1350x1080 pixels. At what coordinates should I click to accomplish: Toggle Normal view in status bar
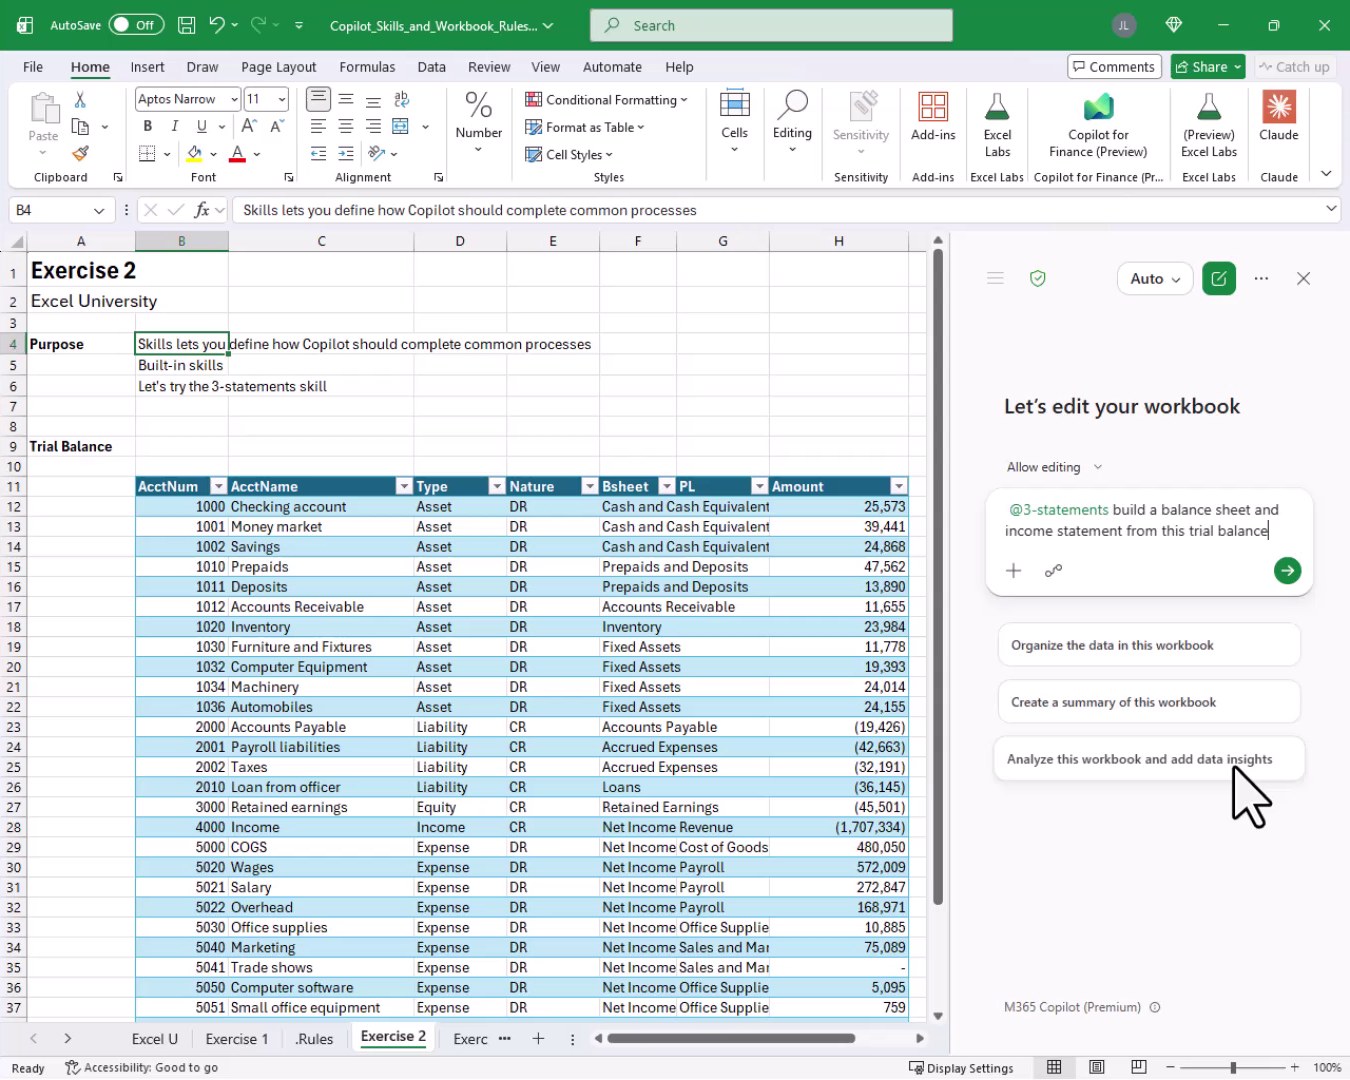(x=1054, y=1067)
